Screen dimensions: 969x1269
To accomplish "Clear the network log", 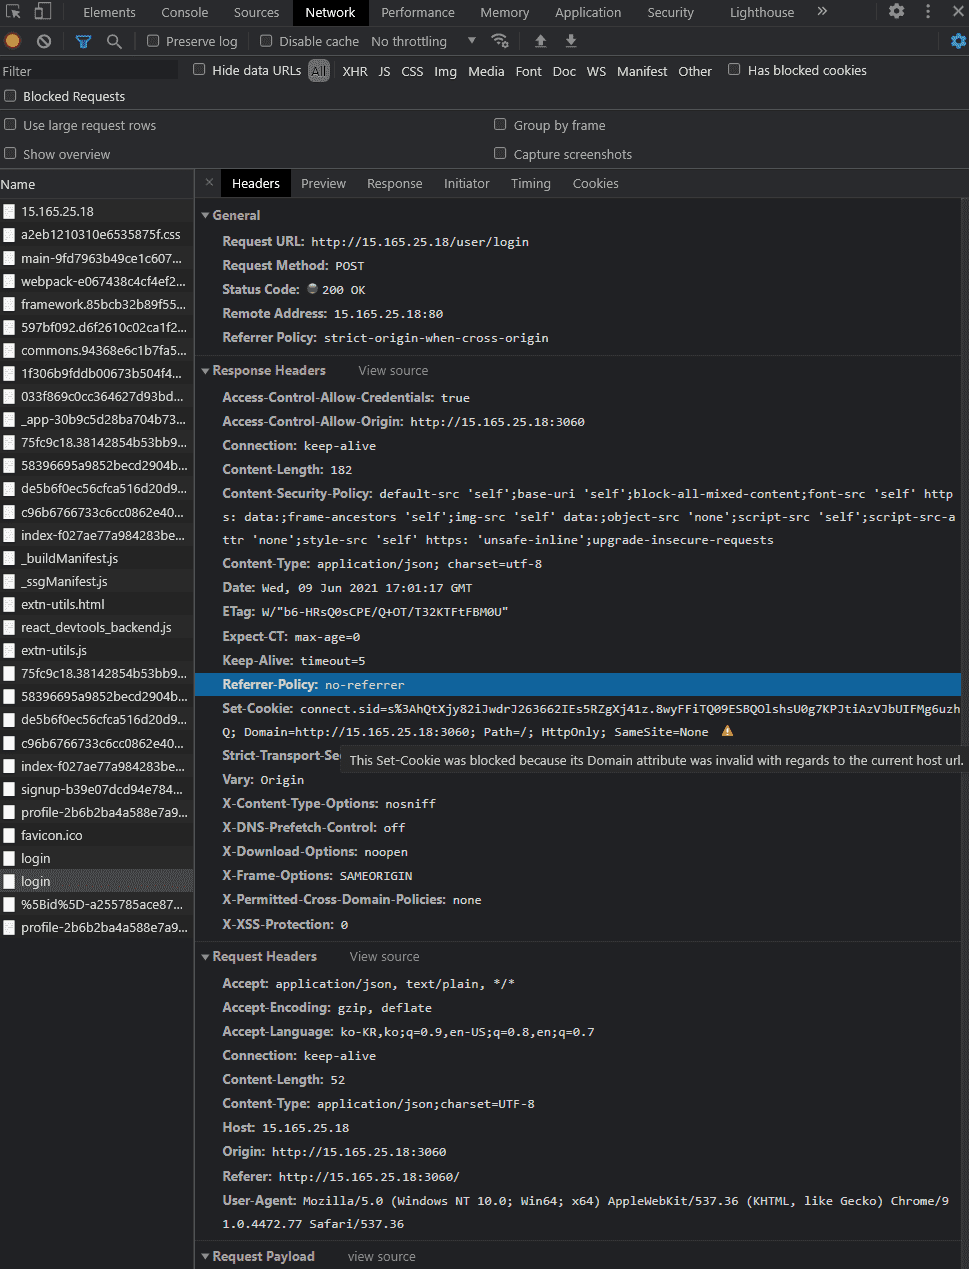I will 44,41.
